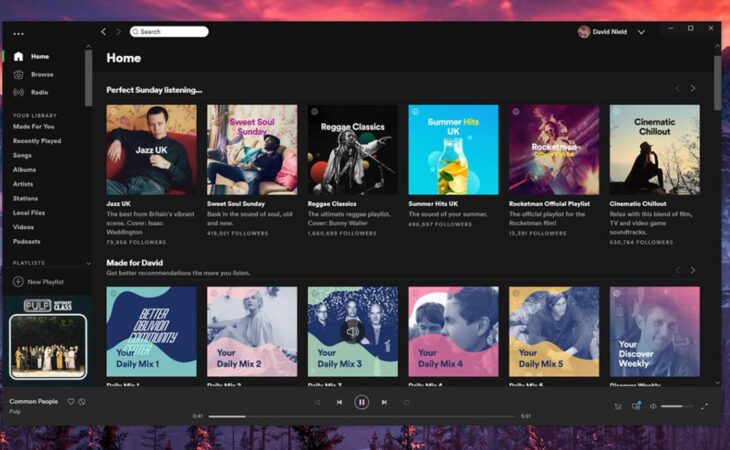The image size is (730, 450).
Task: Pause the current song
Action: point(361,402)
